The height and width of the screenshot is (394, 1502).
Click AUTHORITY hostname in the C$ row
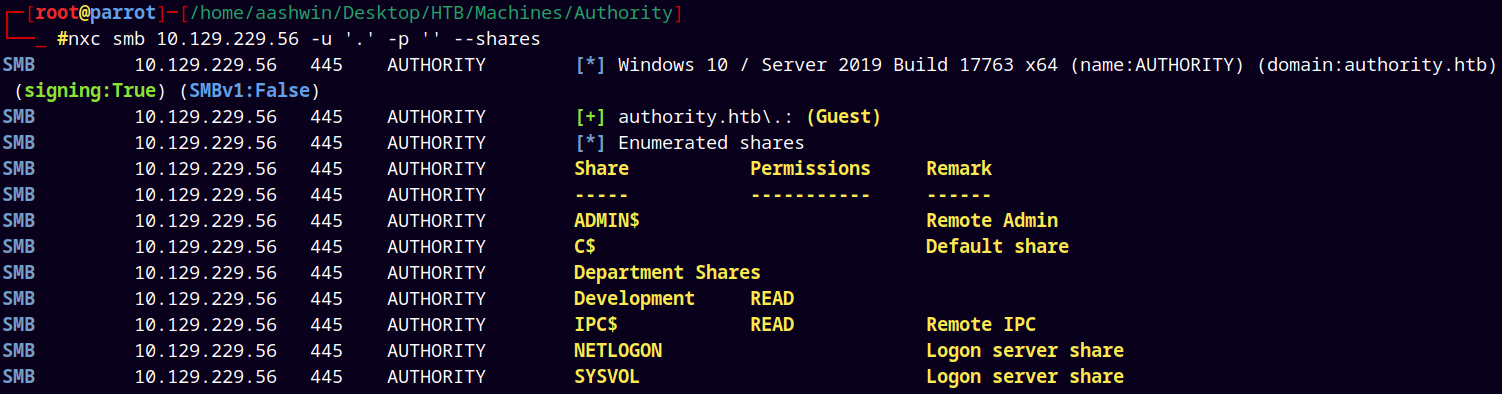[436, 247]
